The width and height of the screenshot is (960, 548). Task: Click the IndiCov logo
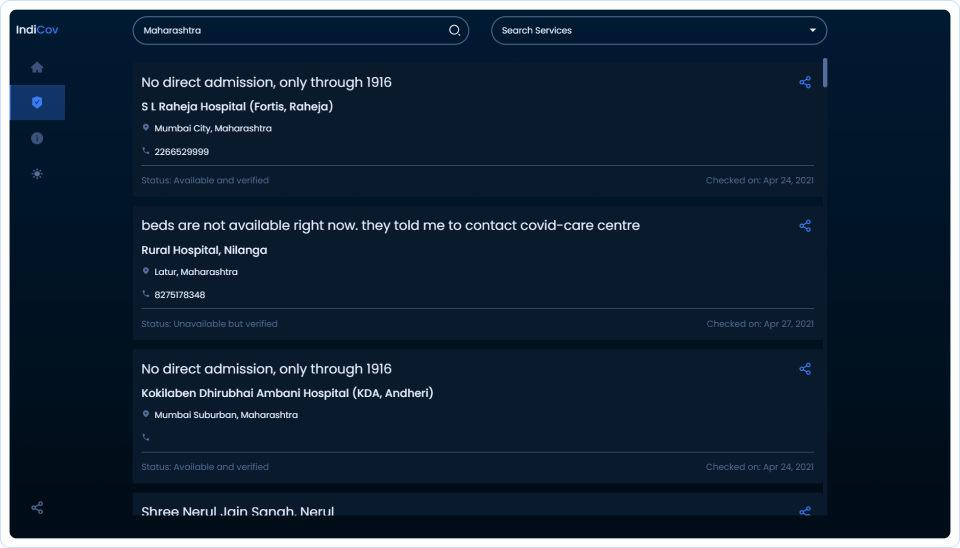(37, 30)
